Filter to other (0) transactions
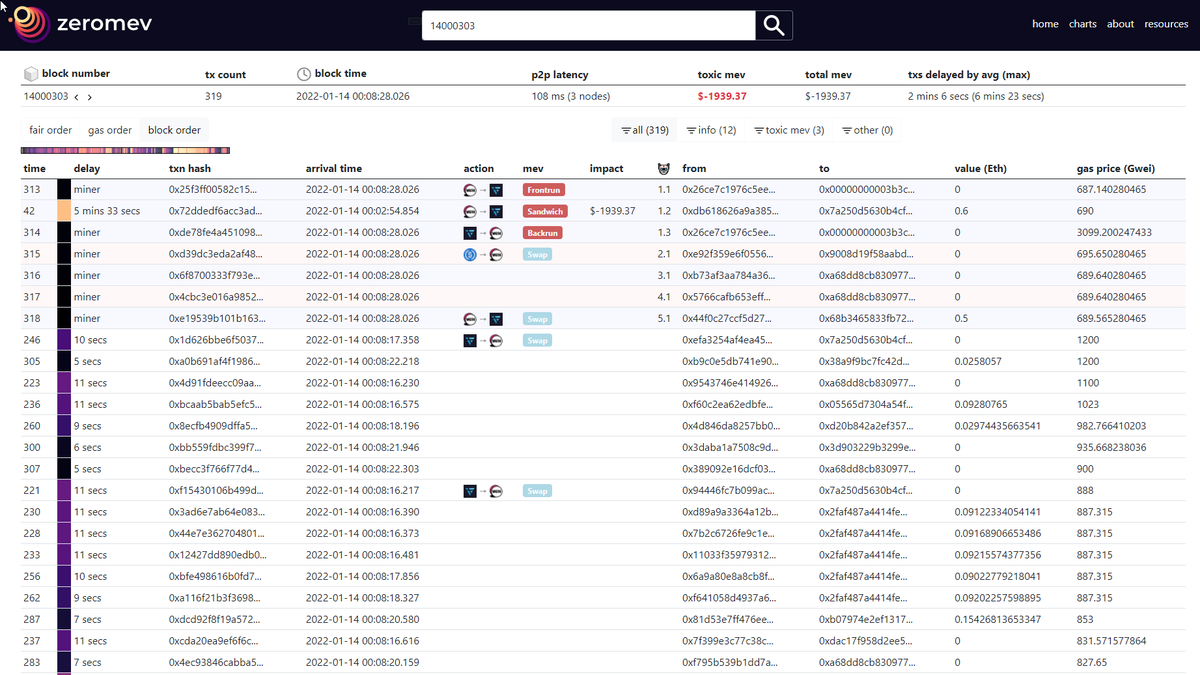Image resolution: width=1200 pixels, height=675 pixels. (x=867, y=130)
